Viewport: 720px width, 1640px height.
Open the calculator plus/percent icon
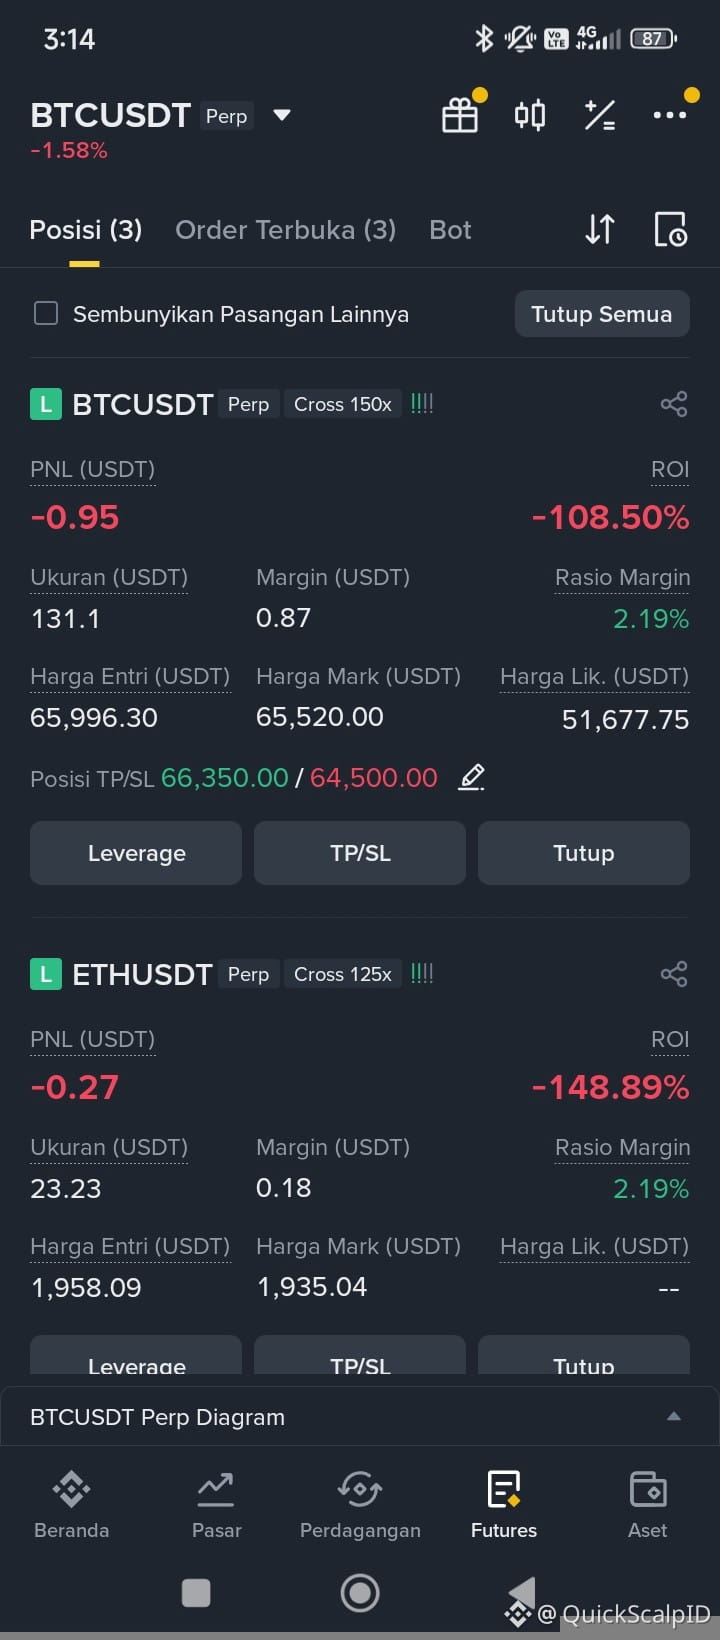coord(600,115)
